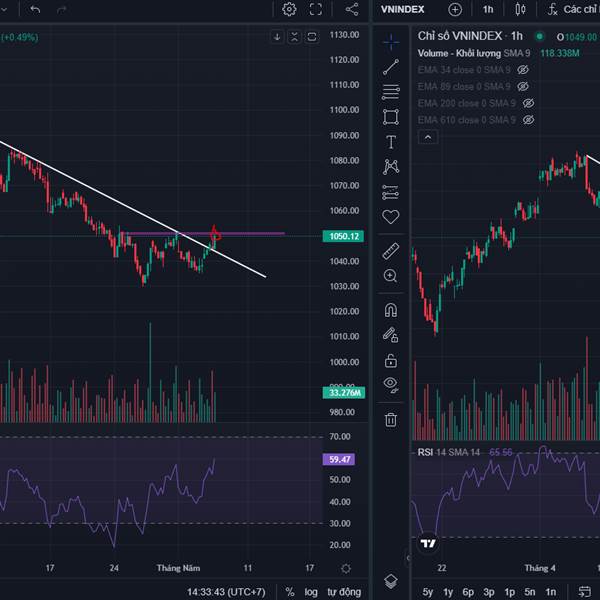
Task: Select the 1y time range
Action: pos(448,592)
